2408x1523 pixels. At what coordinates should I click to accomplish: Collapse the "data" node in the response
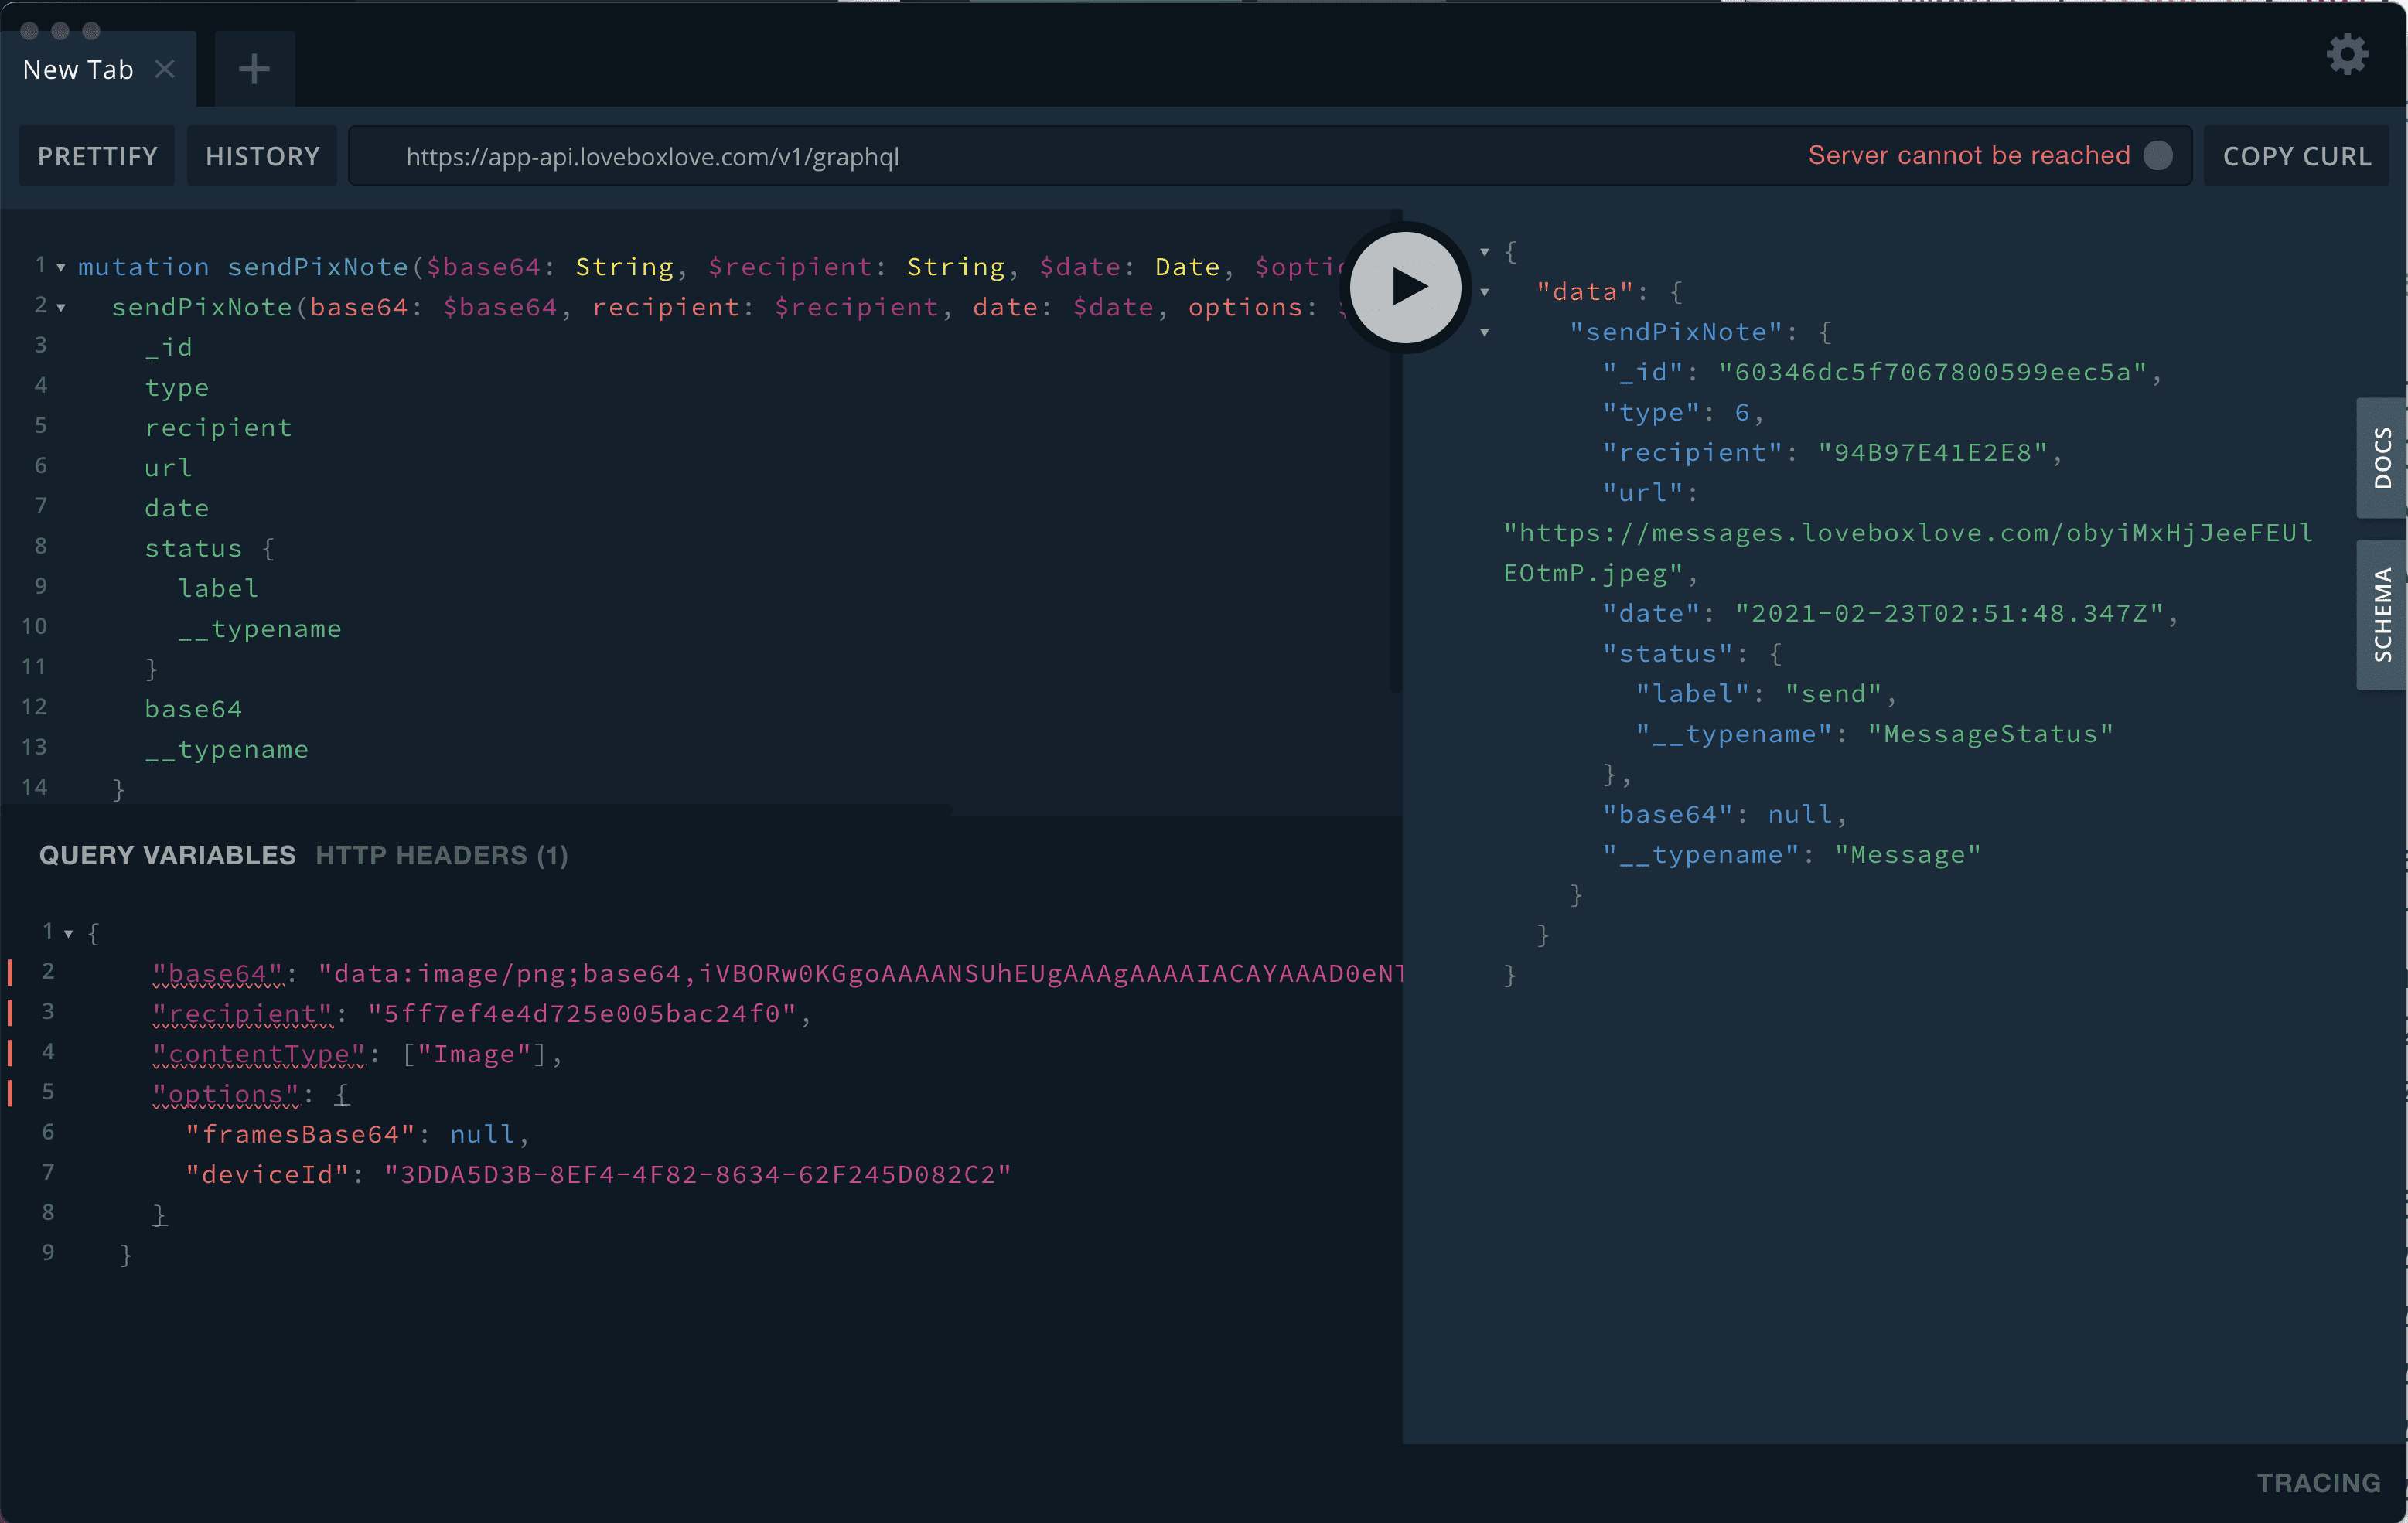pos(1485,293)
